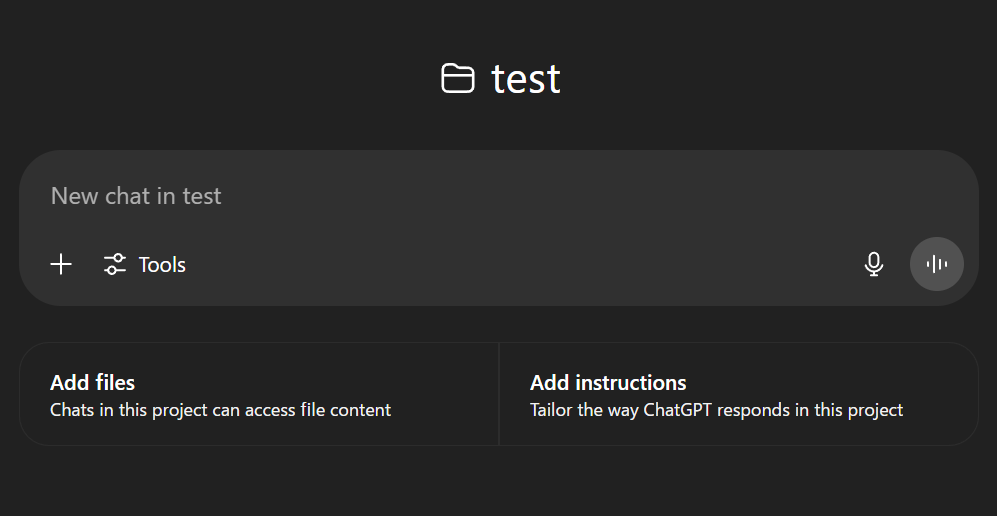
Task: Change the project icon via folder glyph
Action: 457,79
